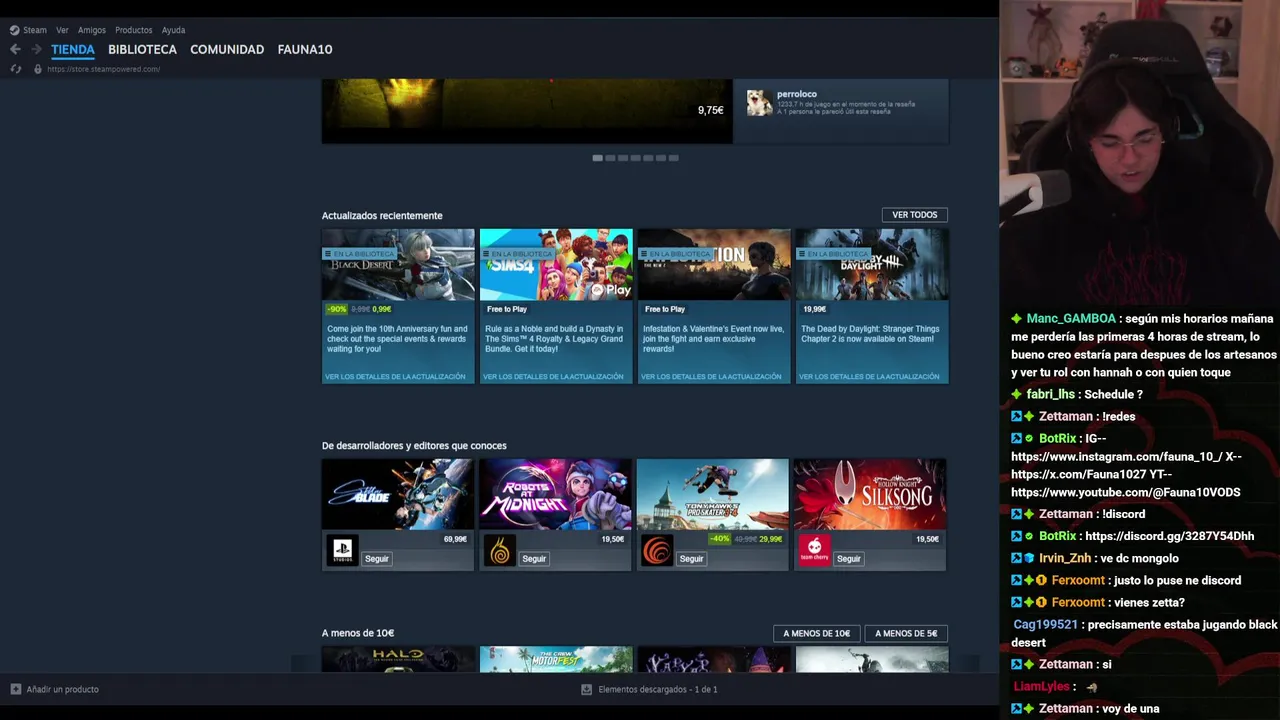The width and height of the screenshot is (1280, 720).
Task: Click the Team Cherry developer logo
Action: (814, 550)
